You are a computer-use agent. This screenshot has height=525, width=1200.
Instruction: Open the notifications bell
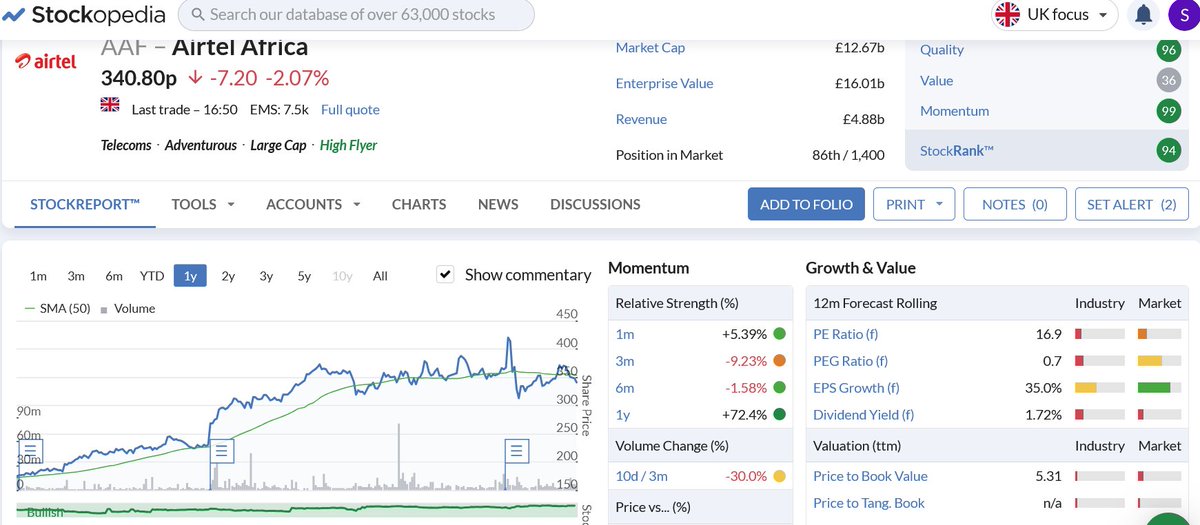[x=1142, y=15]
